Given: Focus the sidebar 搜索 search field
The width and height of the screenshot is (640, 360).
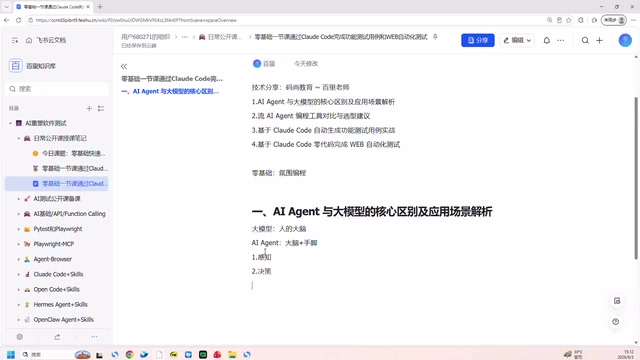Looking at the screenshot, I should tap(57, 89).
